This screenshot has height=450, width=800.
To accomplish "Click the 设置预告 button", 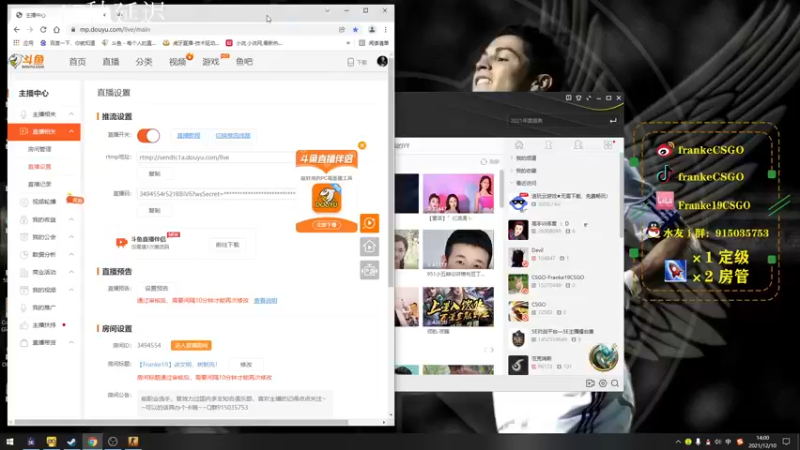I will pos(156,288).
